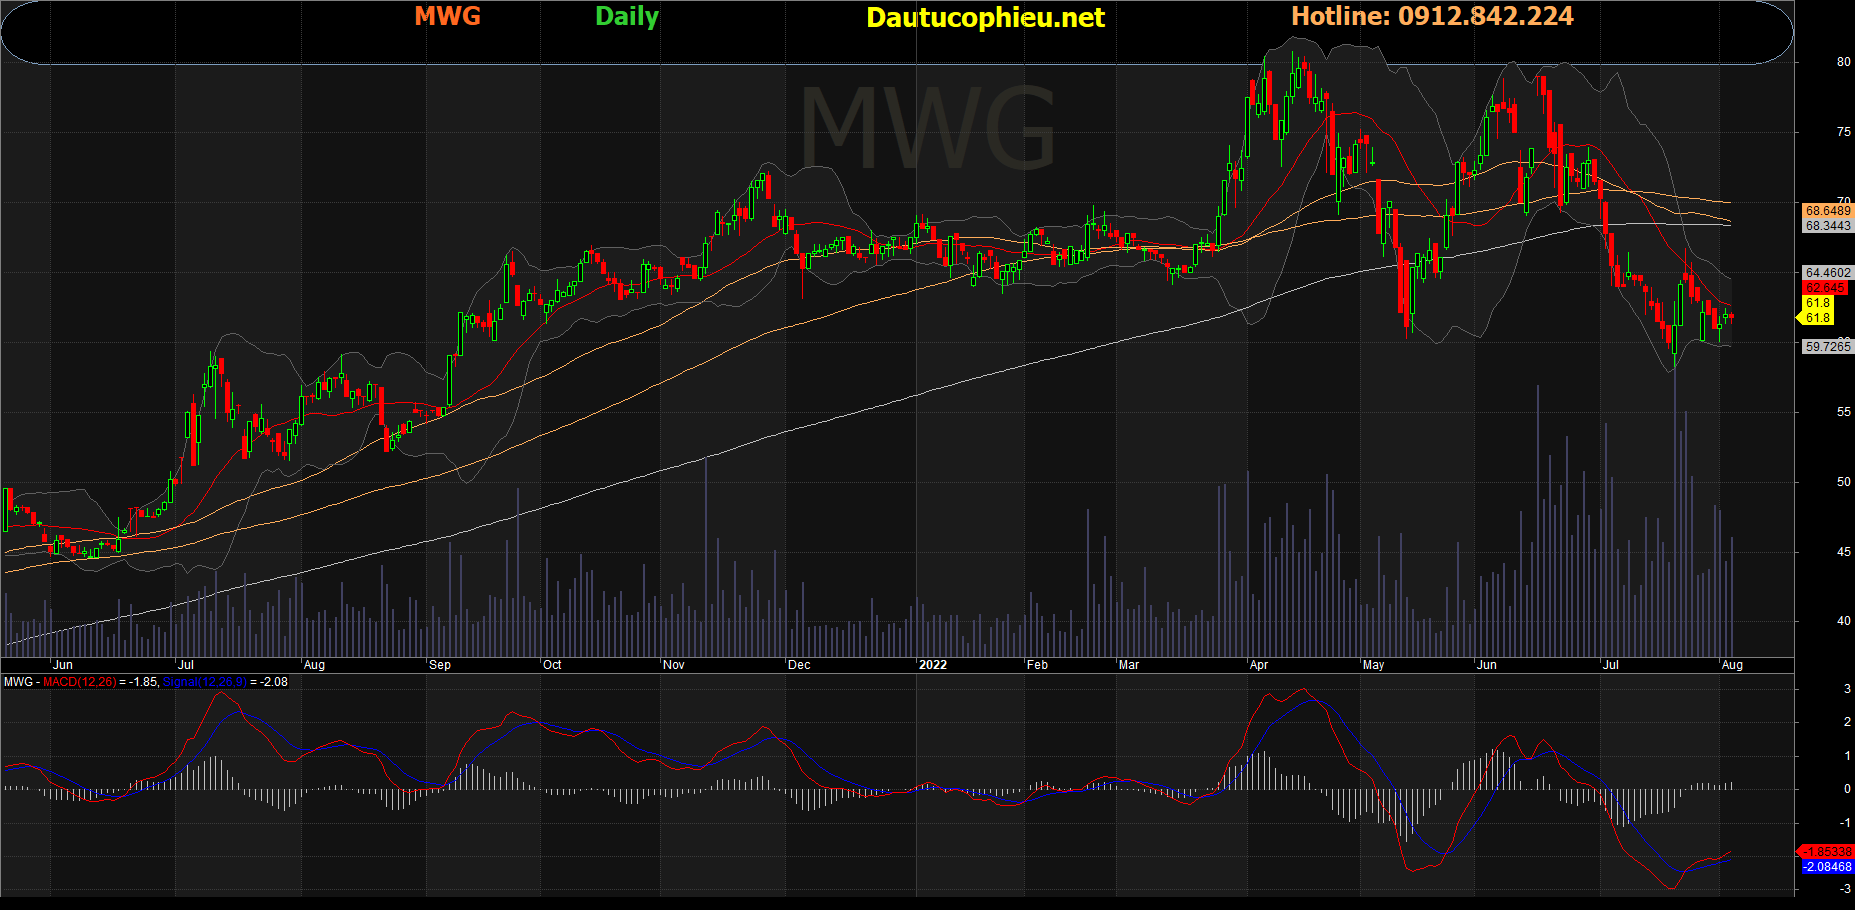Viewport: 1855px width, 910px height.
Task: Select the Nov marker on time axis
Action: (x=673, y=665)
